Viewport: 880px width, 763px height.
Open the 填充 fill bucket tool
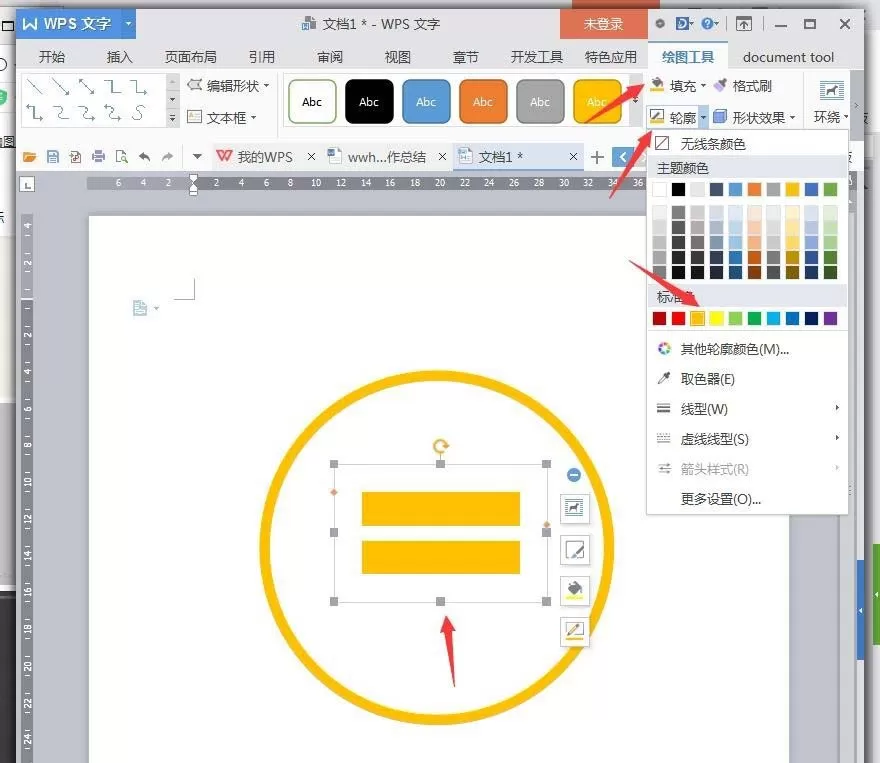tap(657, 85)
